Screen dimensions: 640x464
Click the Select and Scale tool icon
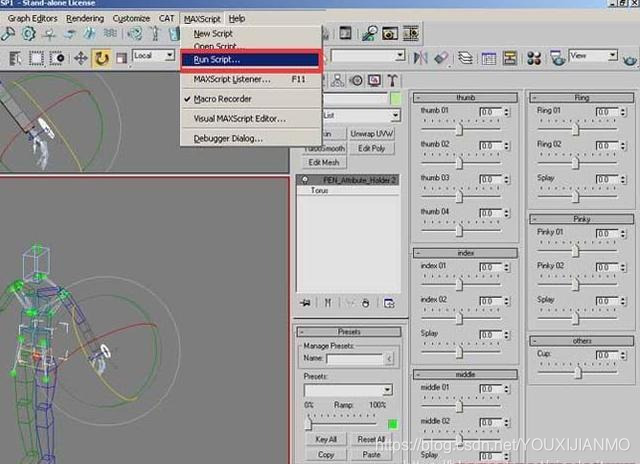[121, 58]
